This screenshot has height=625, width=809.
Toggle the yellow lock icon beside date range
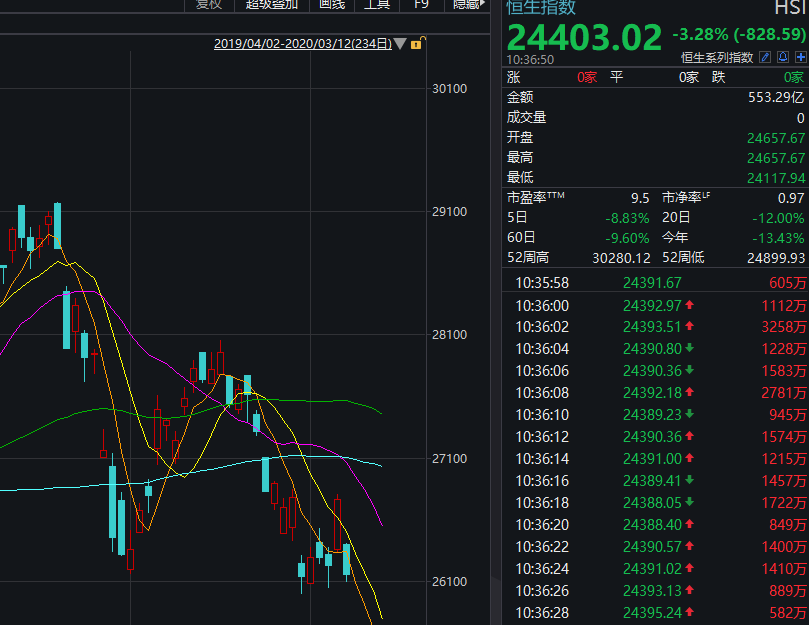tap(416, 43)
